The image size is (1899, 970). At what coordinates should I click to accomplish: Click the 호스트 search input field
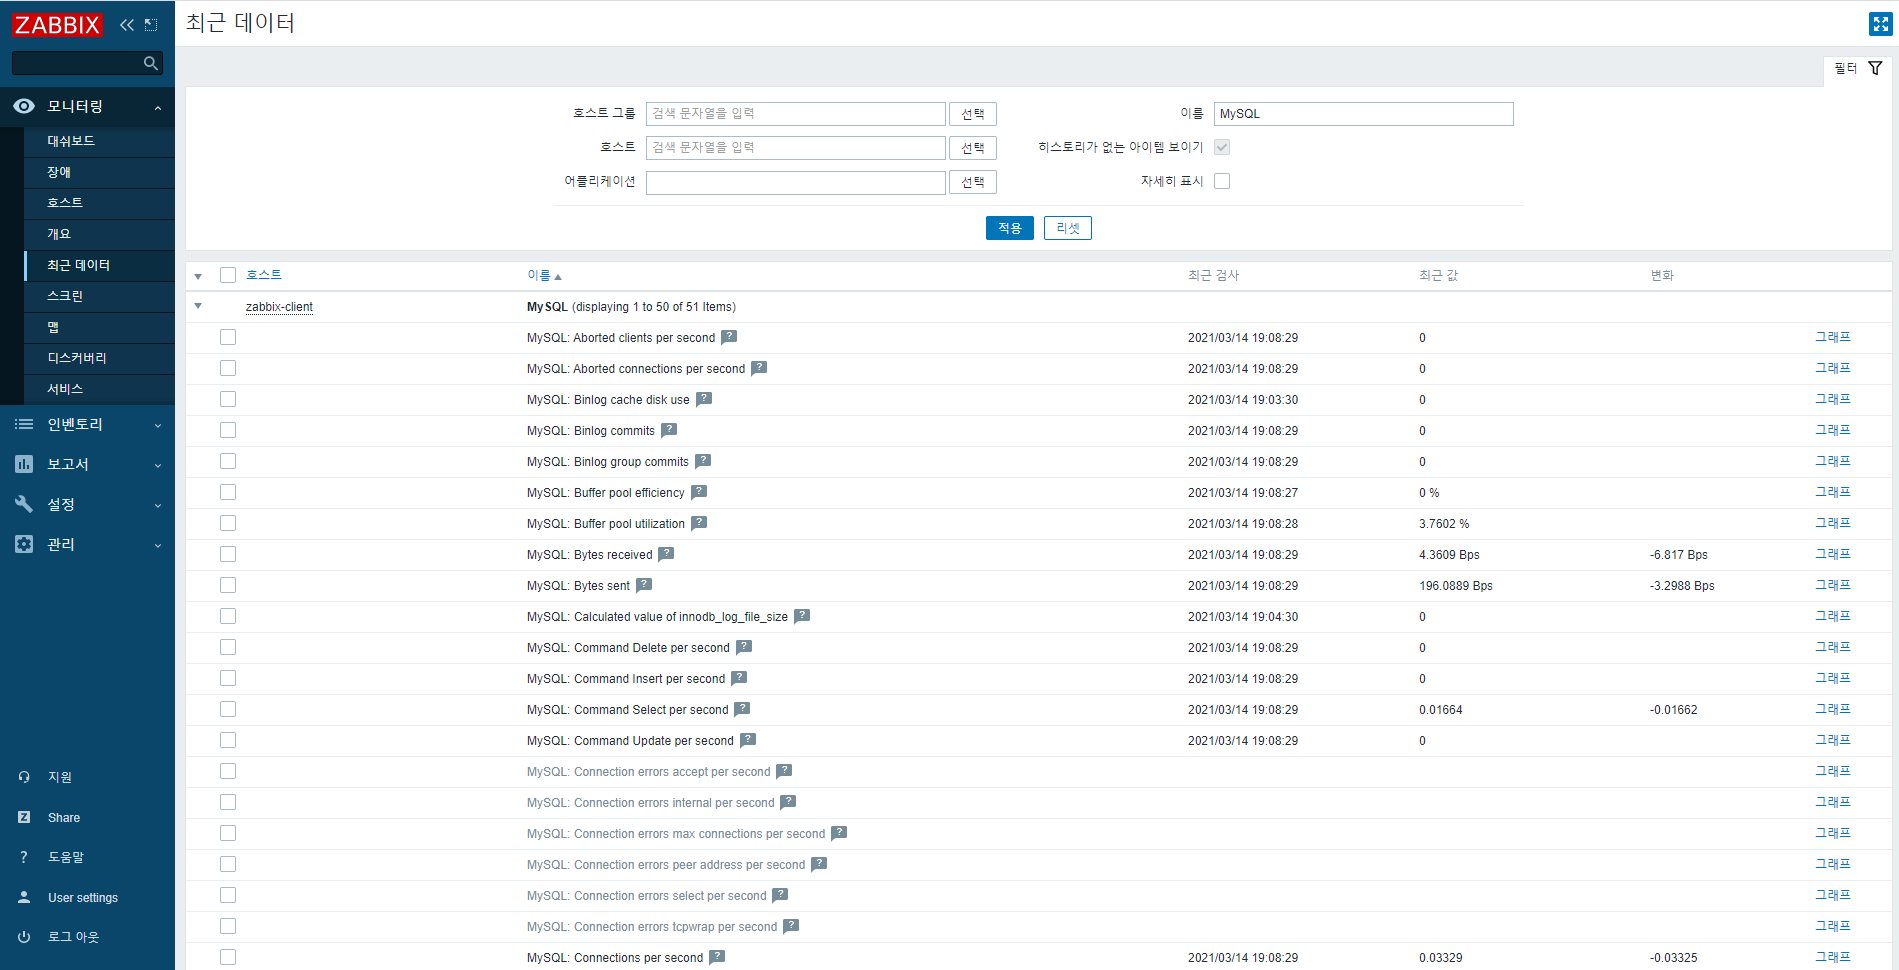pos(796,148)
